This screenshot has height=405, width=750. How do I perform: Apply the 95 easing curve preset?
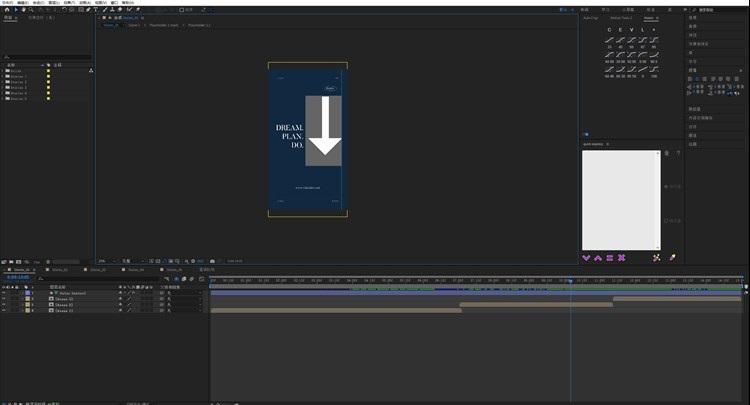[x=654, y=42]
